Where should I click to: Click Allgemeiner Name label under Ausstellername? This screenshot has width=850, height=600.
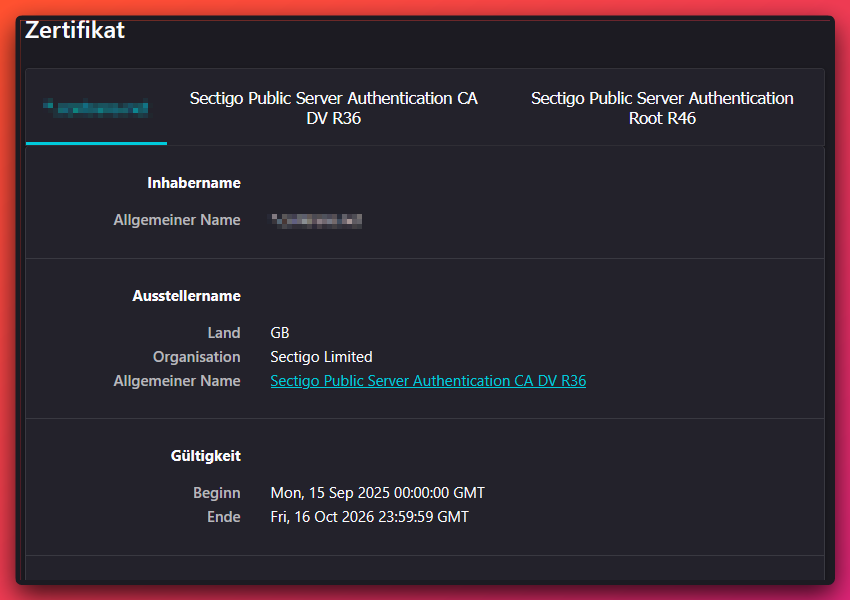point(177,380)
